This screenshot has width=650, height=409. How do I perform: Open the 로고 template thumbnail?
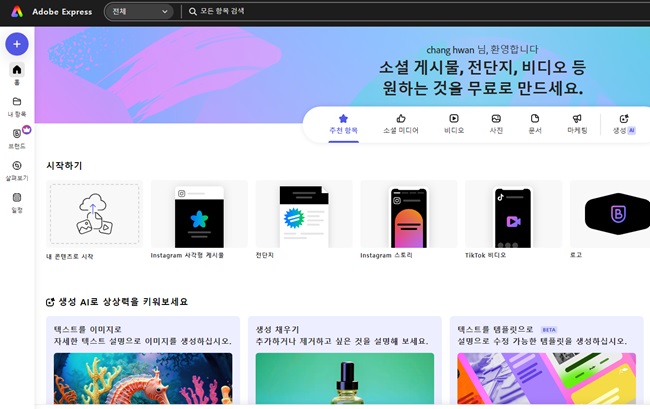coord(610,214)
